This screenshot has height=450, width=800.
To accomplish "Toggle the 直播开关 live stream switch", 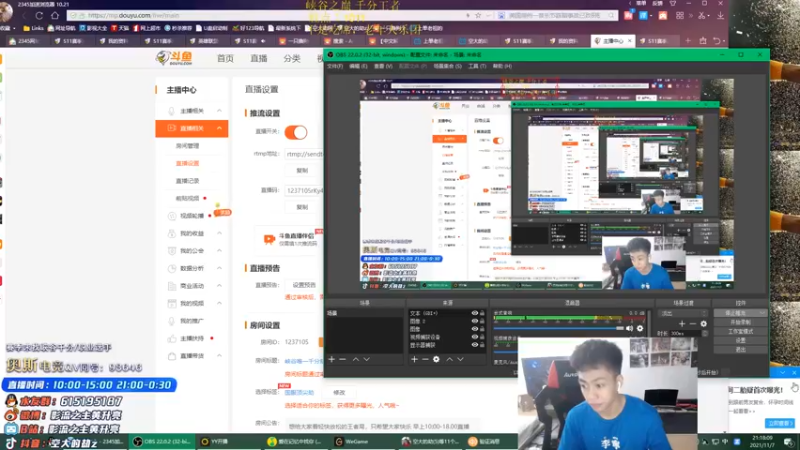I will (x=296, y=132).
